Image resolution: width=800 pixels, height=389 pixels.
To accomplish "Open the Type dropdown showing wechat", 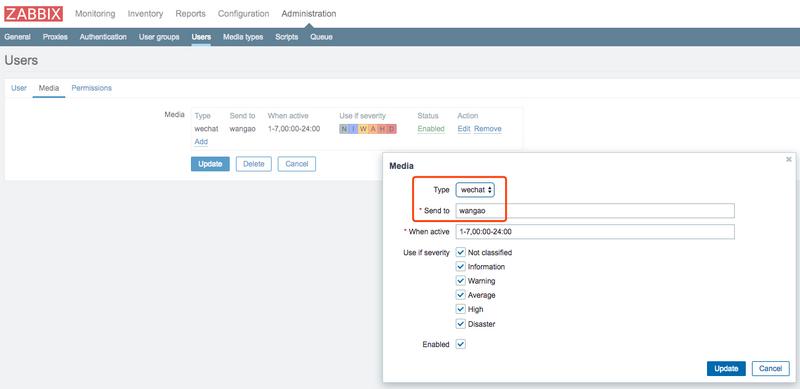I will (475, 189).
